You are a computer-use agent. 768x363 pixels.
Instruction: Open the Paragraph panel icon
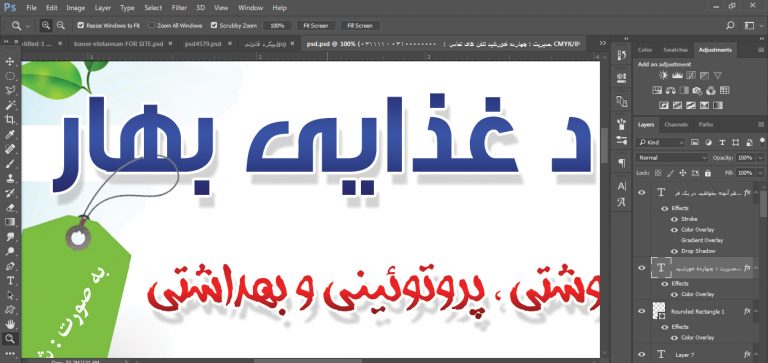(x=622, y=163)
